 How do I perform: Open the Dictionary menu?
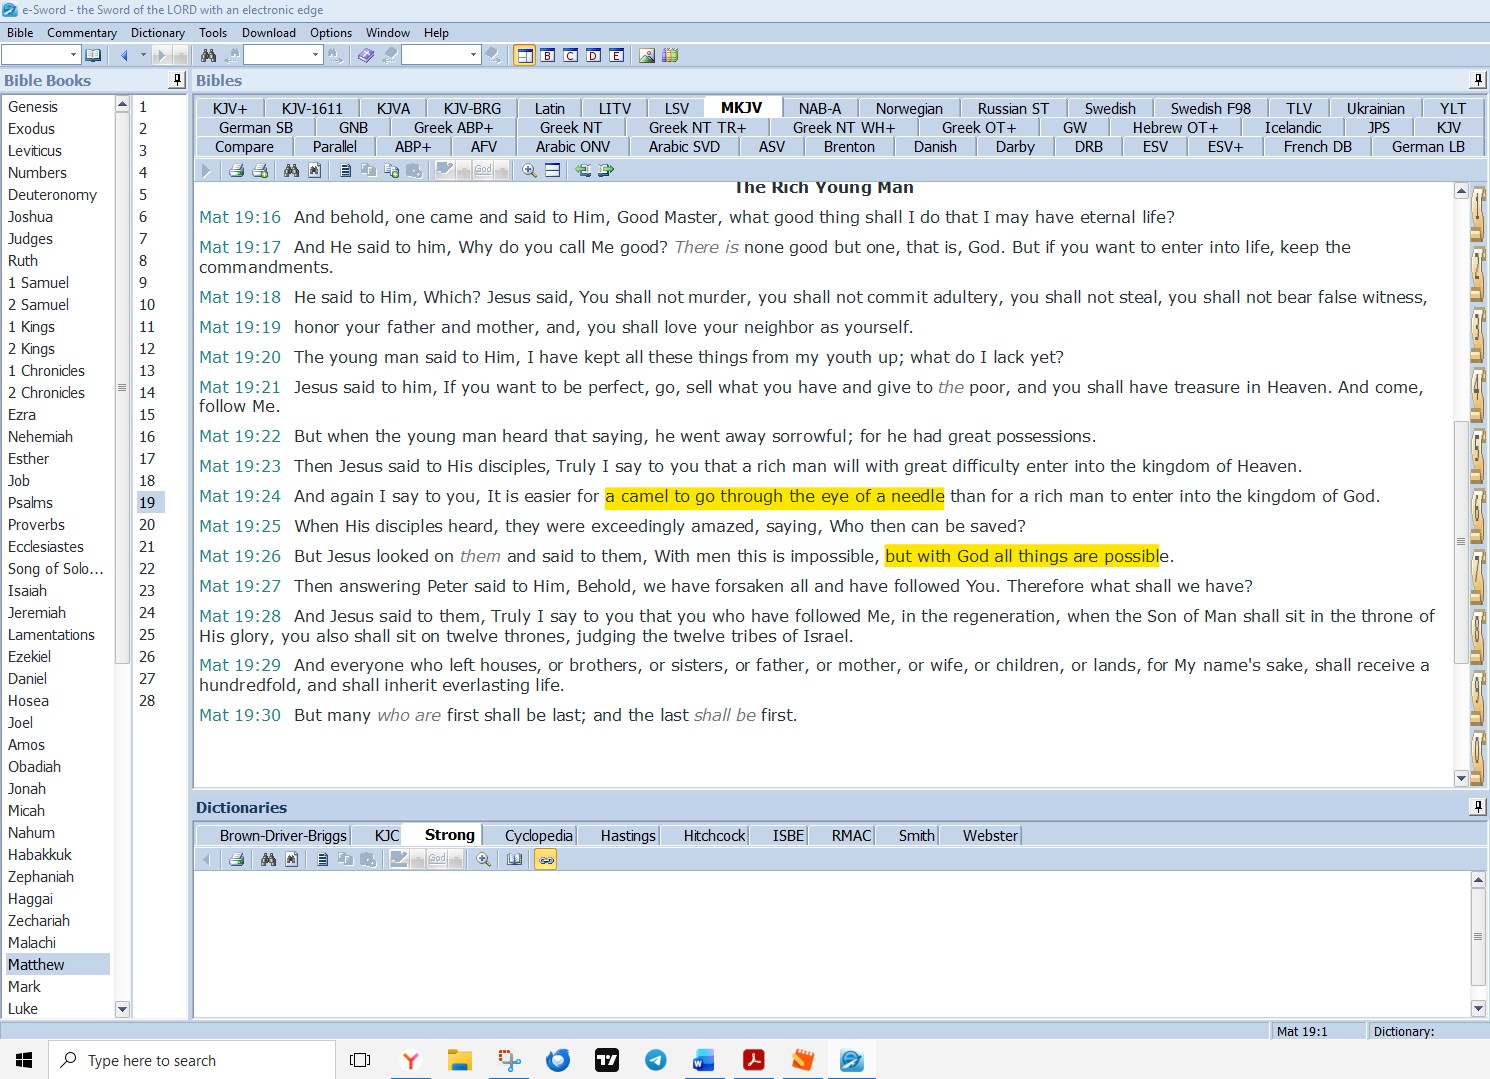tap(158, 33)
